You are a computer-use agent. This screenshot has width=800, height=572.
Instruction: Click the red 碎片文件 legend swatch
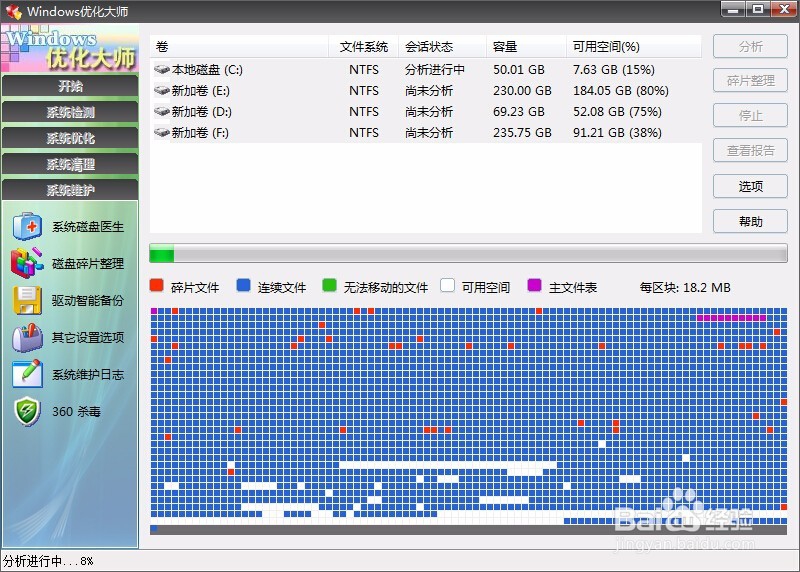tap(157, 285)
